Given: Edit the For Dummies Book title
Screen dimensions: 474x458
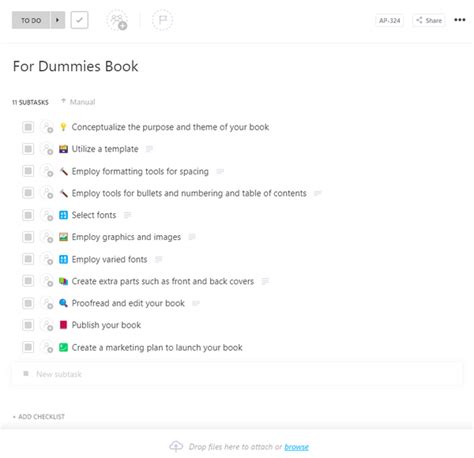Looking at the screenshot, I should [x=75, y=66].
